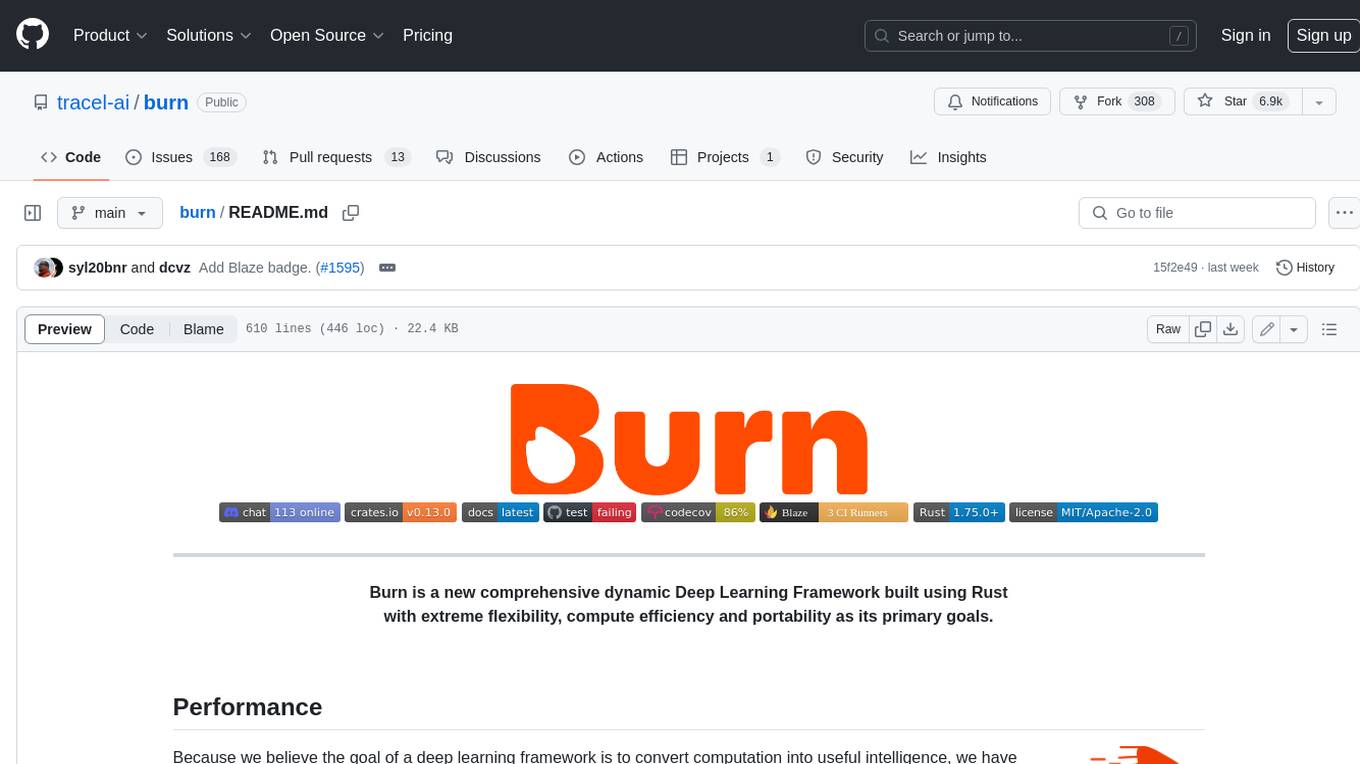This screenshot has width=1360, height=764.
Task: Open the Actions tab
Action: click(606, 157)
